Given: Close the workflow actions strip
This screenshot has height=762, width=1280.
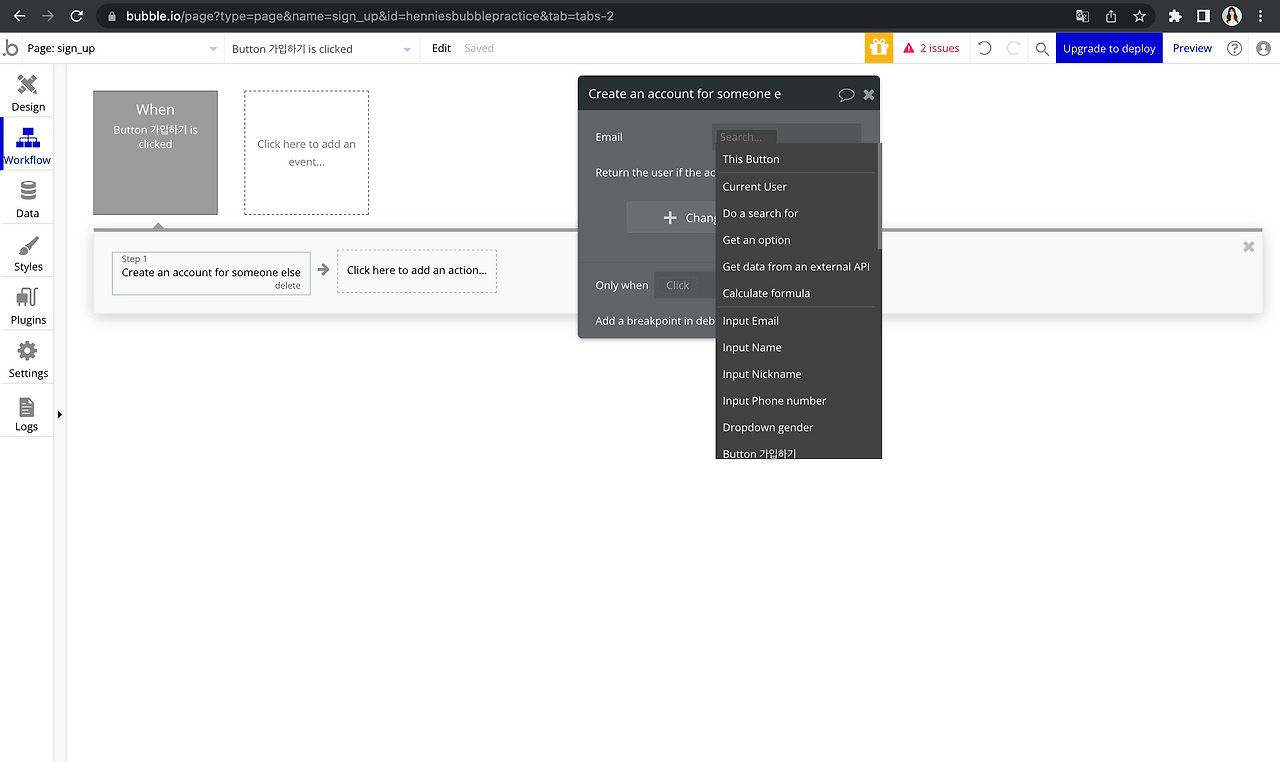Looking at the screenshot, I should (1248, 246).
